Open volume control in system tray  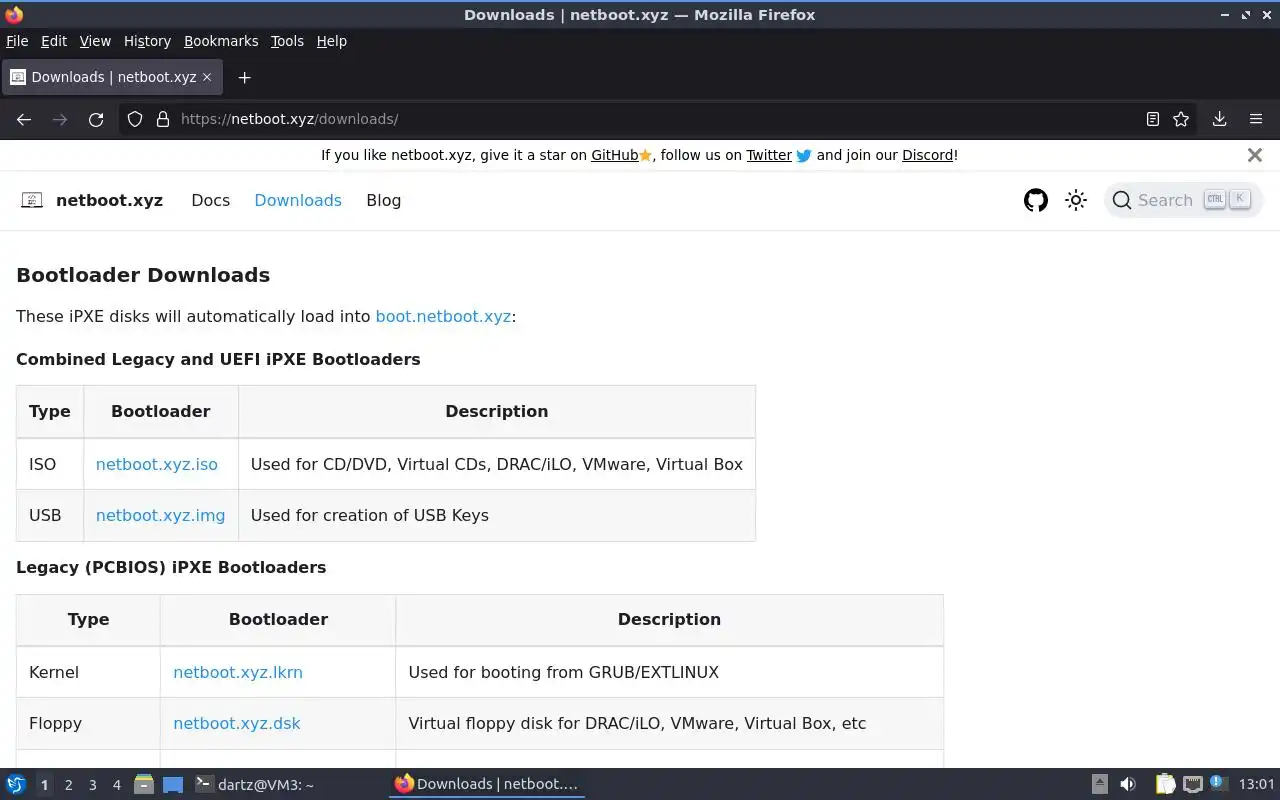tap(1128, 785)
